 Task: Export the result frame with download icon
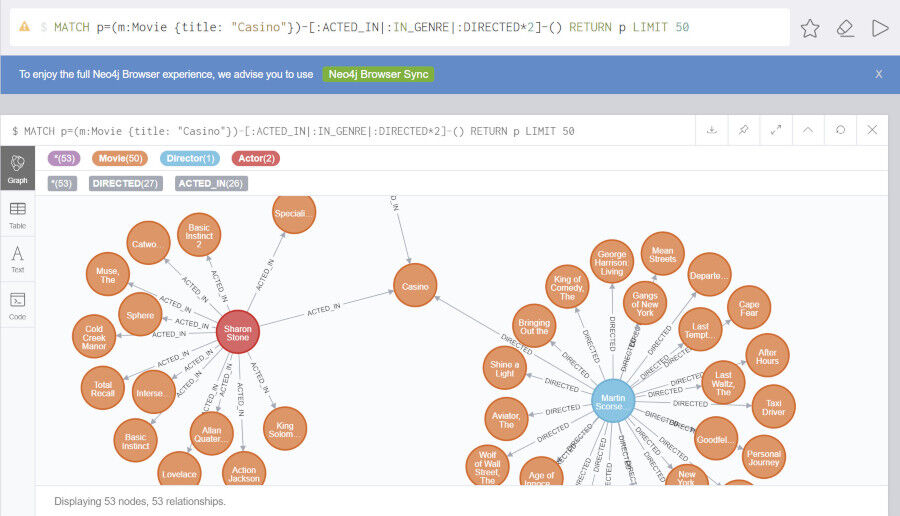(712, 130)
